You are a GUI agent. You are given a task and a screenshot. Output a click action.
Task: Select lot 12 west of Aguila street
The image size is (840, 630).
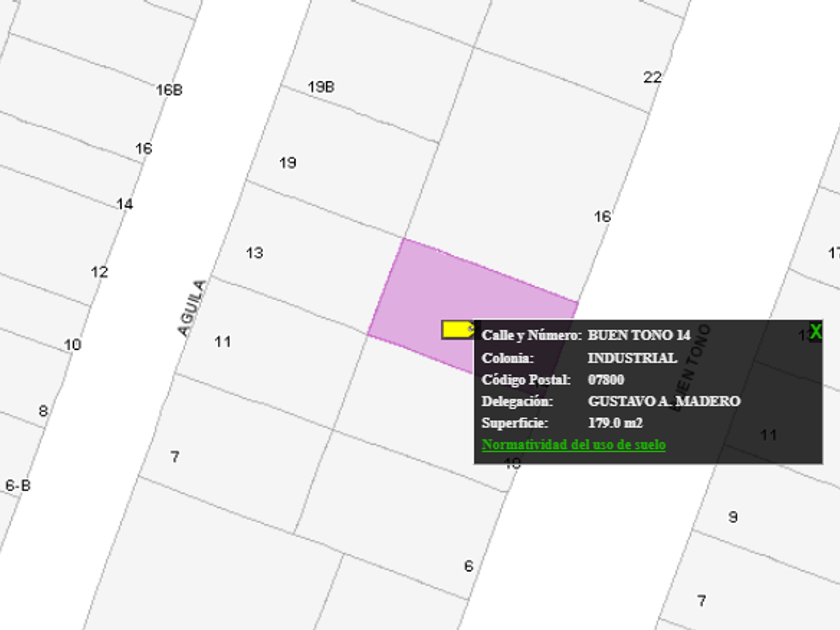(x=99, y=272)
